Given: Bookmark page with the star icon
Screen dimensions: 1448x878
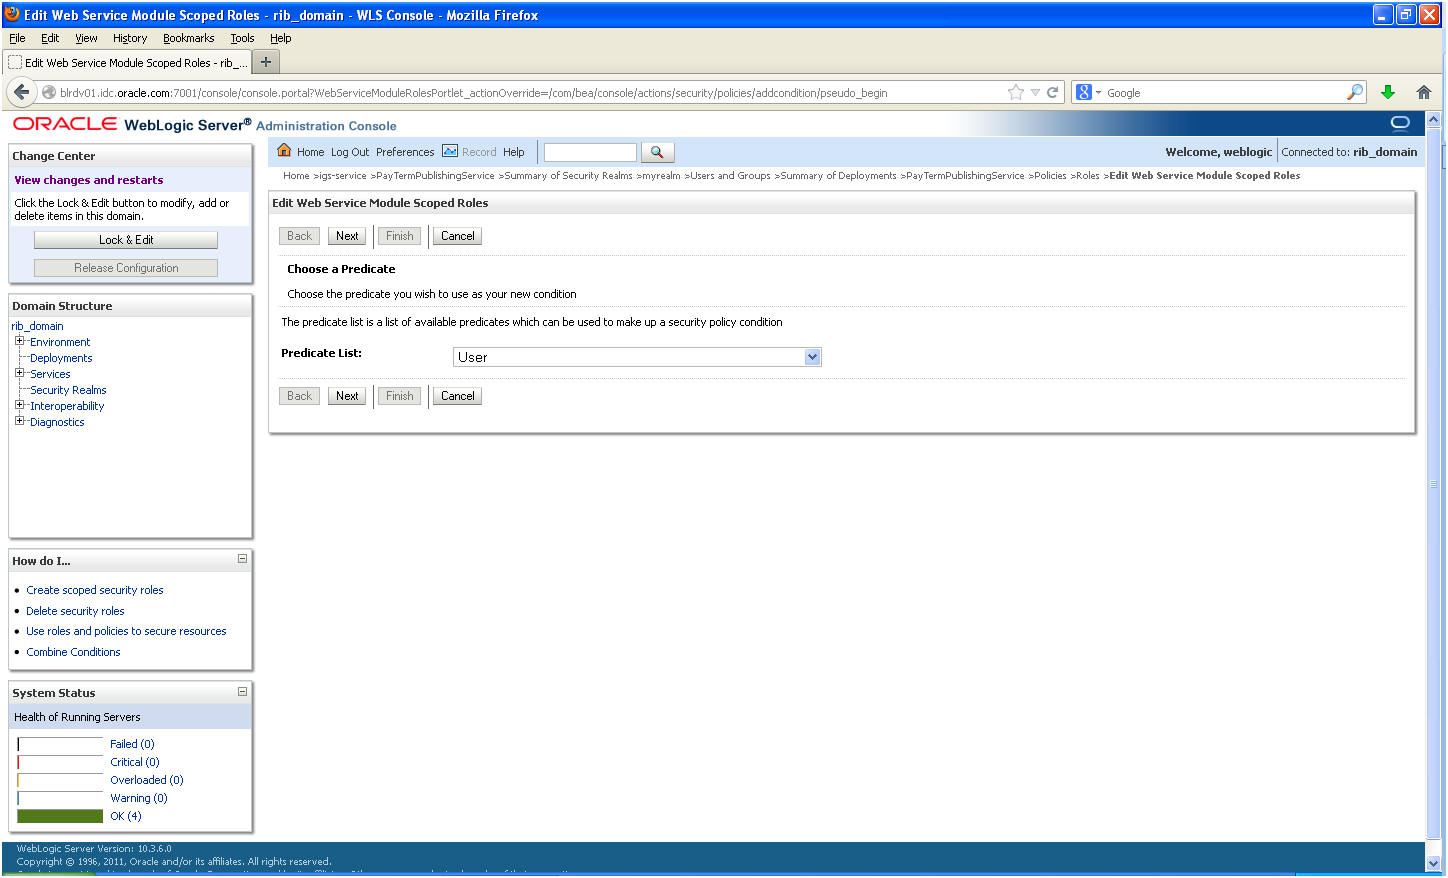Looking at the screenshot, I should tap(1016, 92).
